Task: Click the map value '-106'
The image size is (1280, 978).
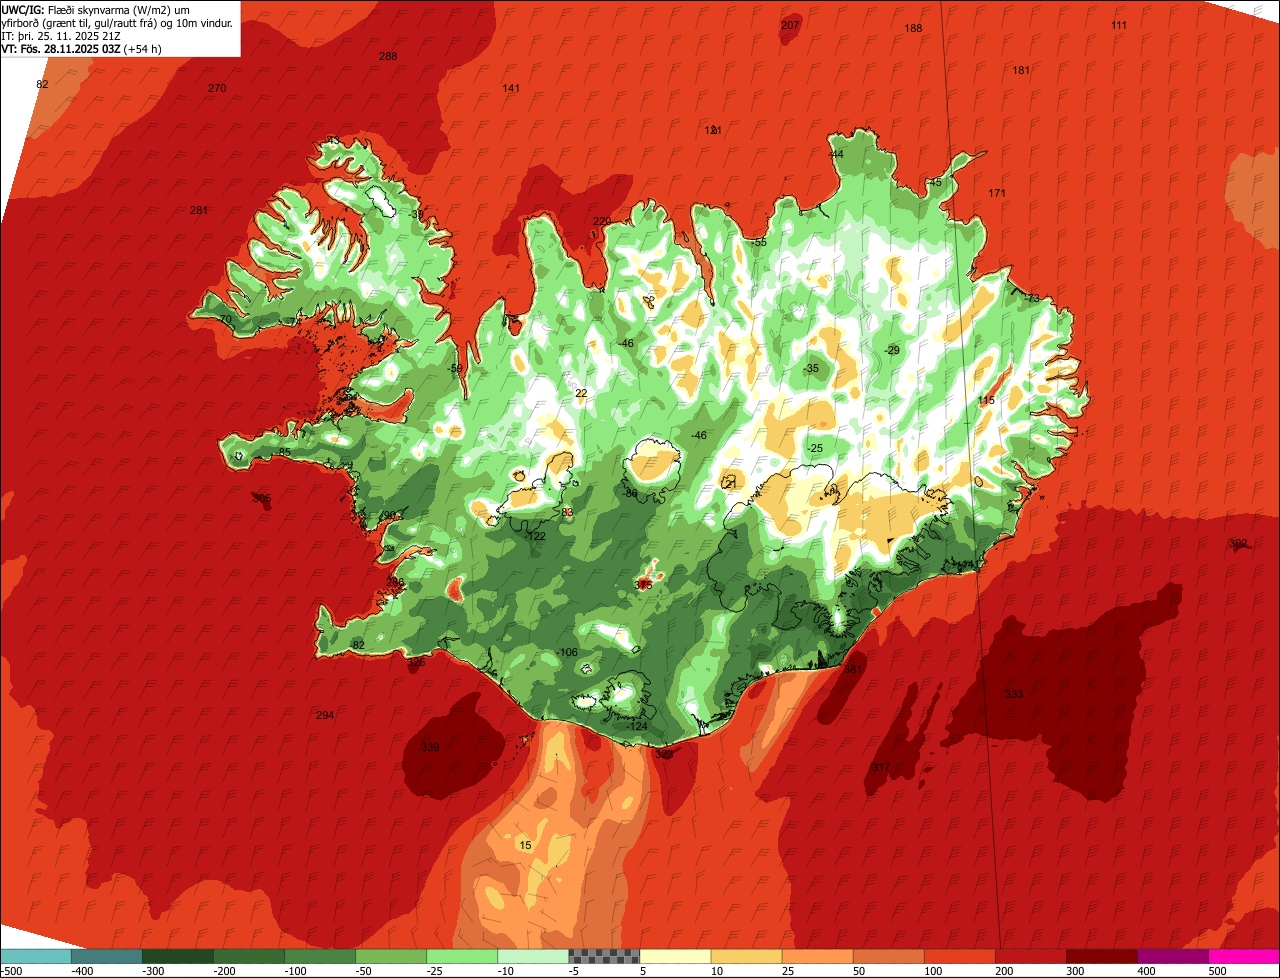Action: tap(567, 653)
